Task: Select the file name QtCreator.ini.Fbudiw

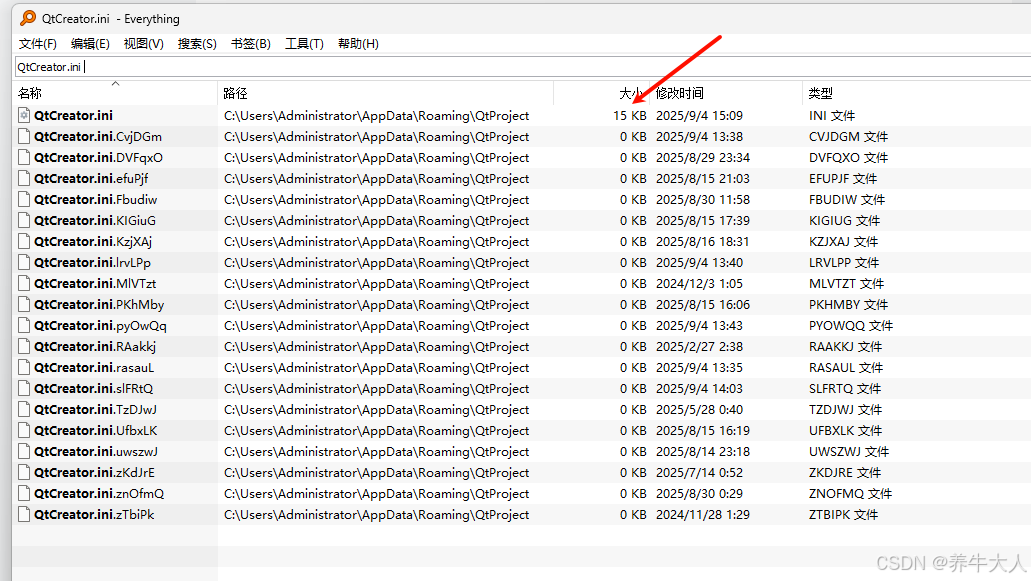Action: [96, 200]
